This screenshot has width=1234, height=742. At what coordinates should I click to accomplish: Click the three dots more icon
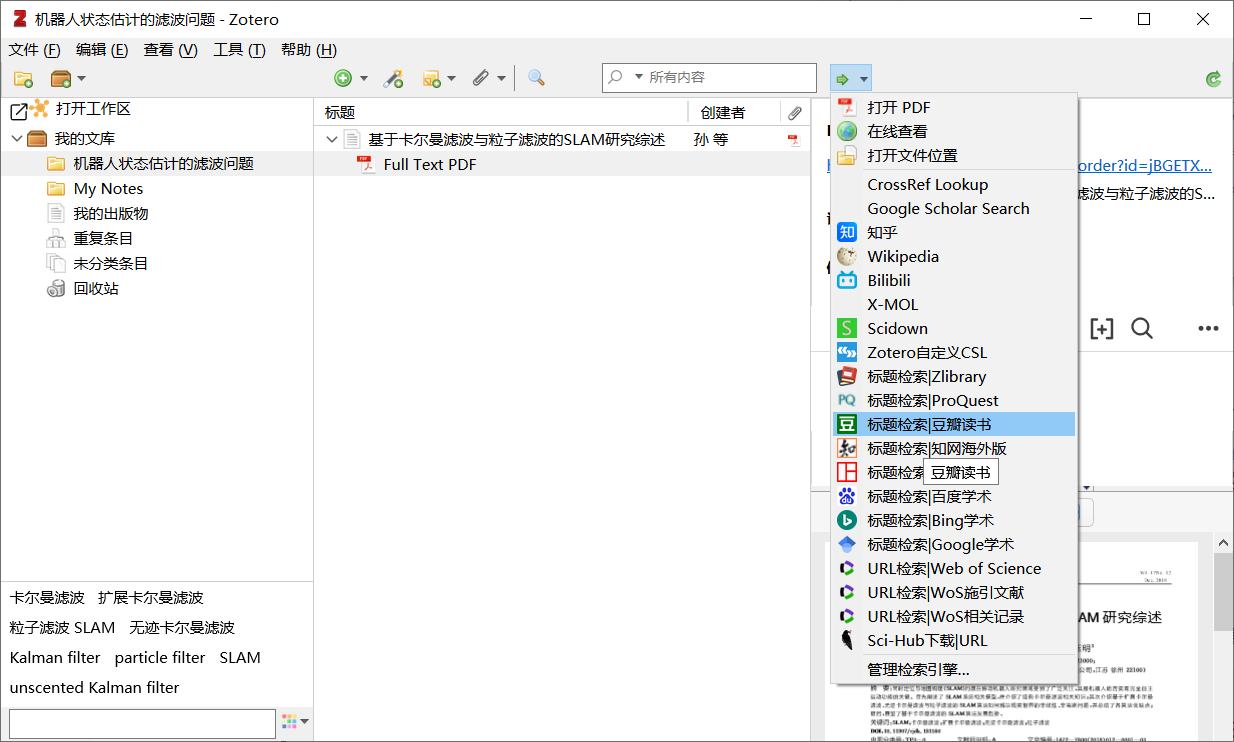1208,328
